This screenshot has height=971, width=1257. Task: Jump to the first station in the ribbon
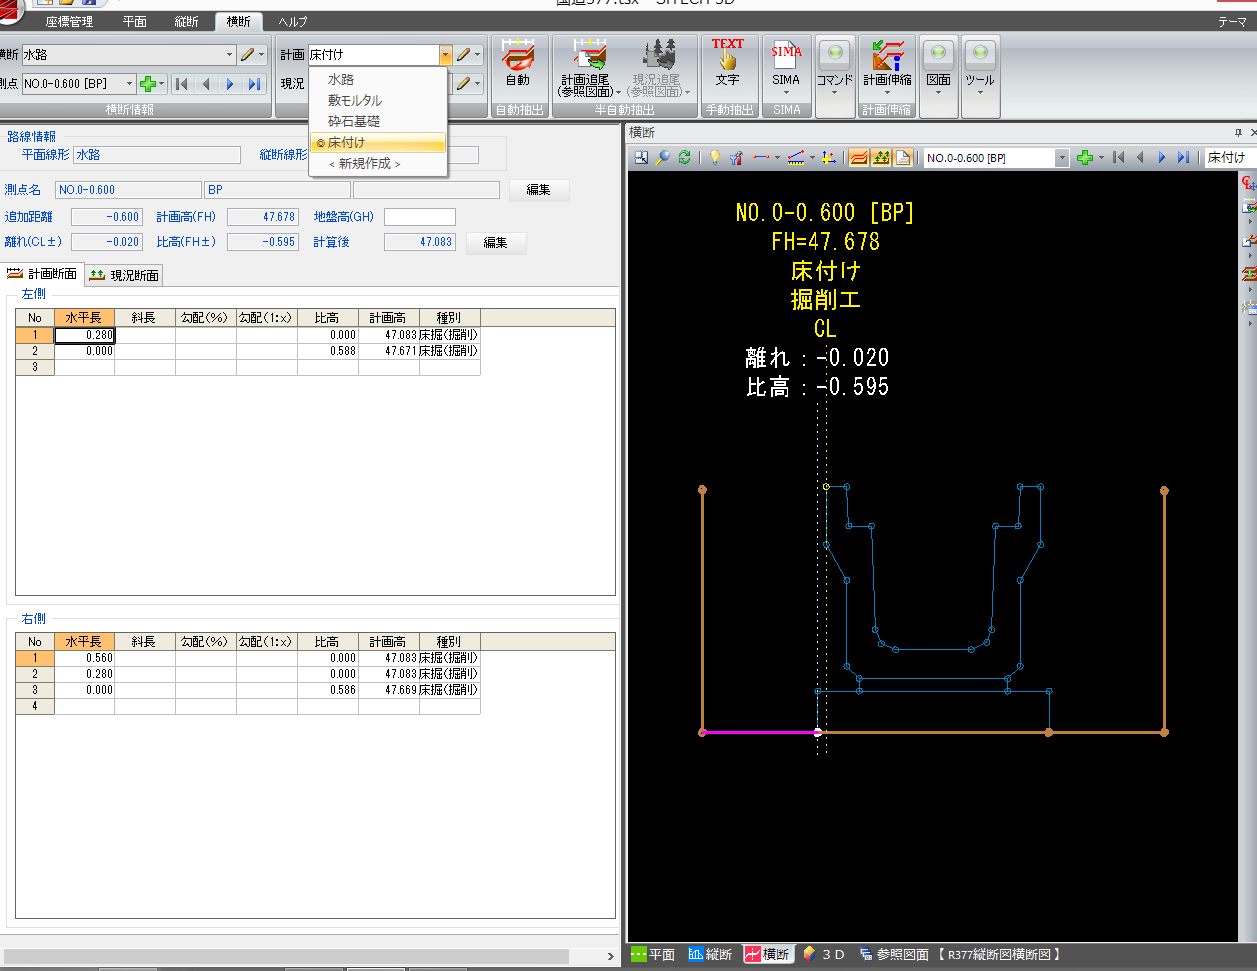181,84
